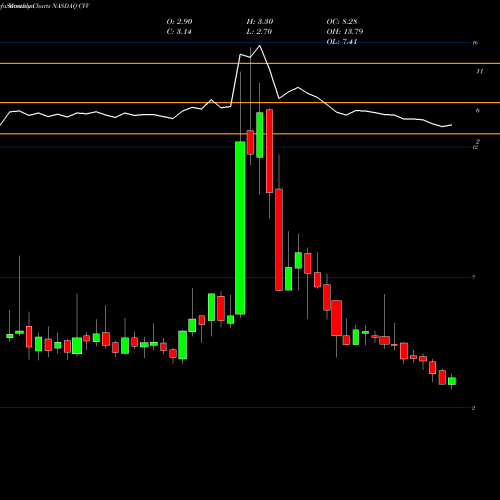
Task: Click the price axis label 11
Action: coord(480,71)
